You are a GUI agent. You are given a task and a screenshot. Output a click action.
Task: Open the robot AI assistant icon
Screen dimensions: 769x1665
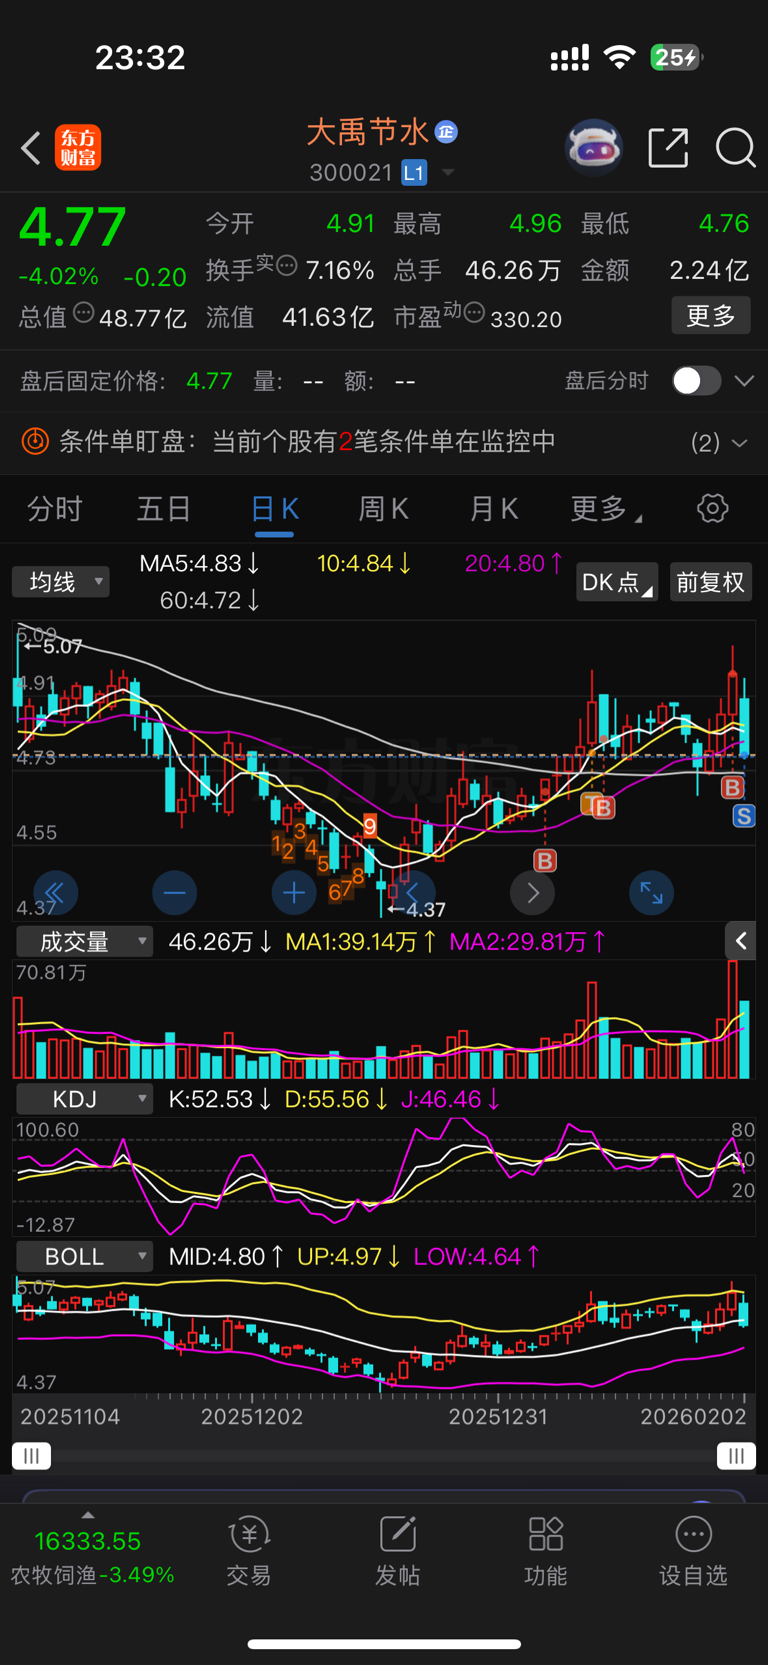594,148
